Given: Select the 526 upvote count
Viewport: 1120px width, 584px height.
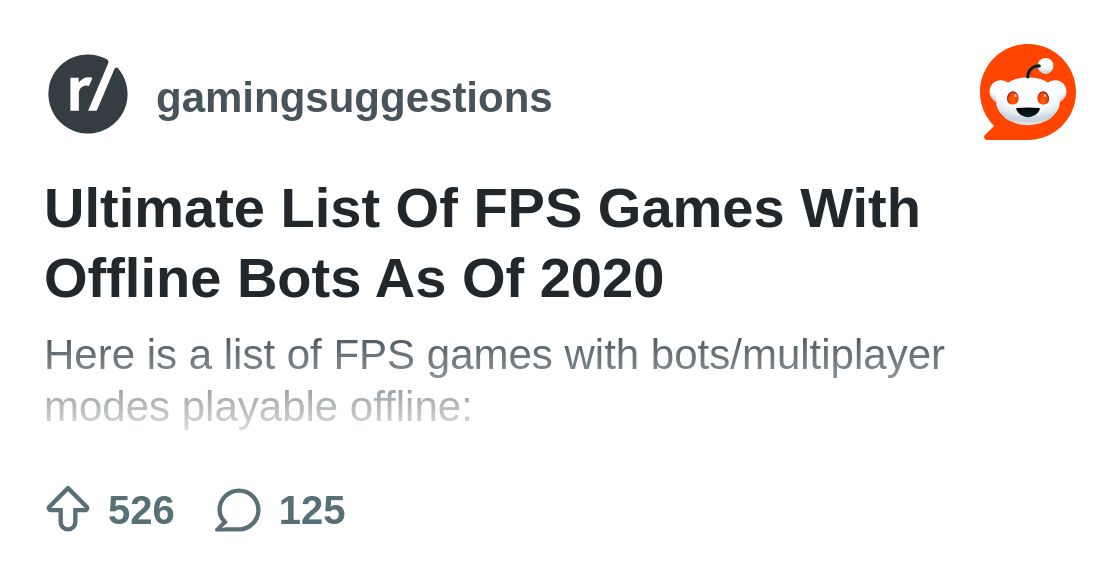Looking at the screenshot, I should pyautogui.click(x=141, y=510).
